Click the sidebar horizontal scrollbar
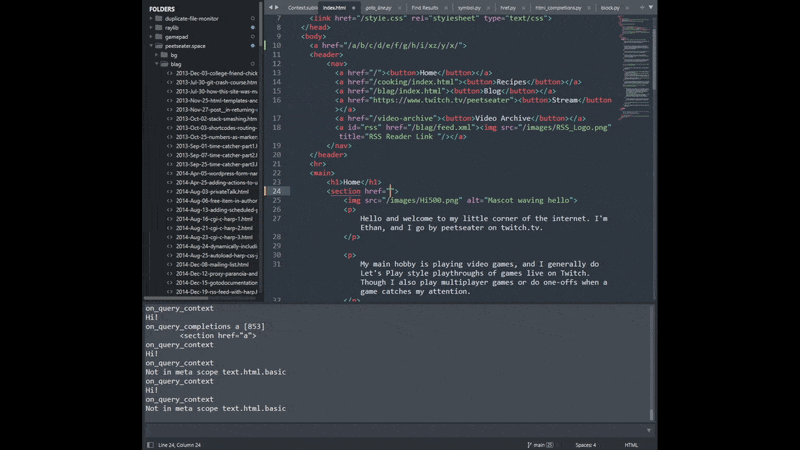This screenshot has width=800, height=450. click(x=176, y=298)
